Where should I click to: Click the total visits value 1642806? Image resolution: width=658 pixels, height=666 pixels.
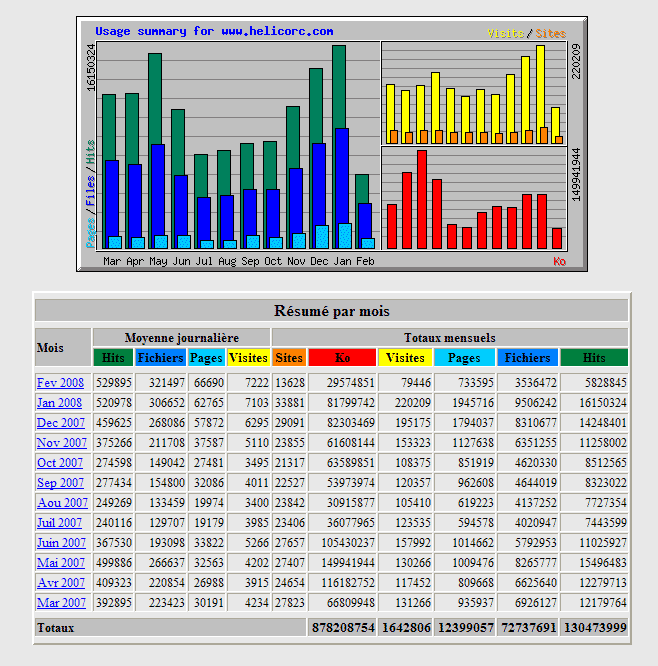click(x=406, y=628)
